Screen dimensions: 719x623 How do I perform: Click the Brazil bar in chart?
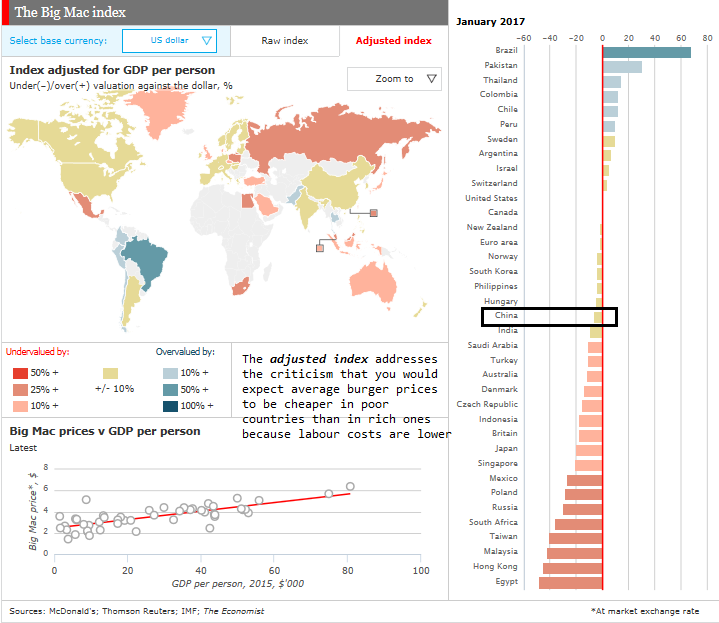(647, 52)
